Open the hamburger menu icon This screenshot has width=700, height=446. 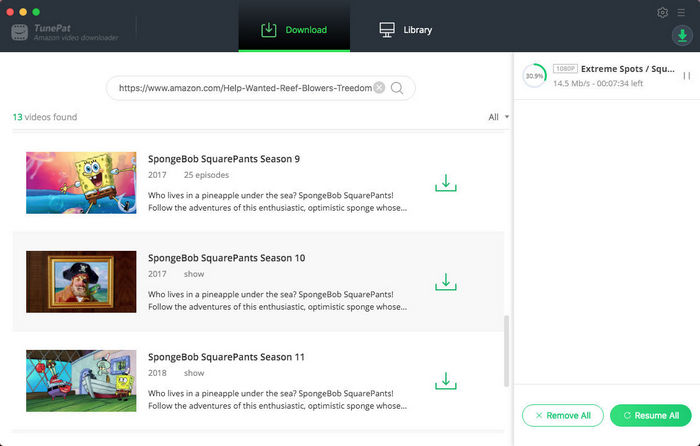(x=681, y=13)
